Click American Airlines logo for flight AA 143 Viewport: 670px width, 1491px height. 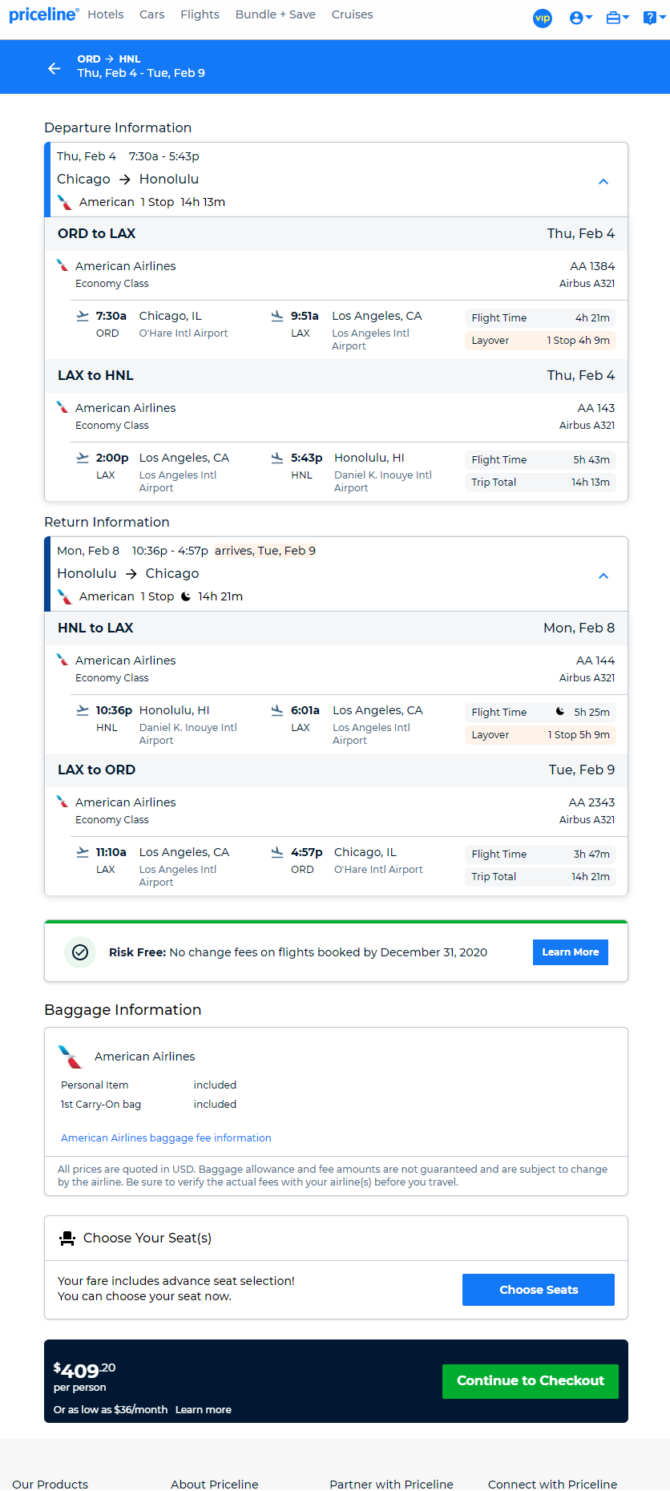[63, 408]
